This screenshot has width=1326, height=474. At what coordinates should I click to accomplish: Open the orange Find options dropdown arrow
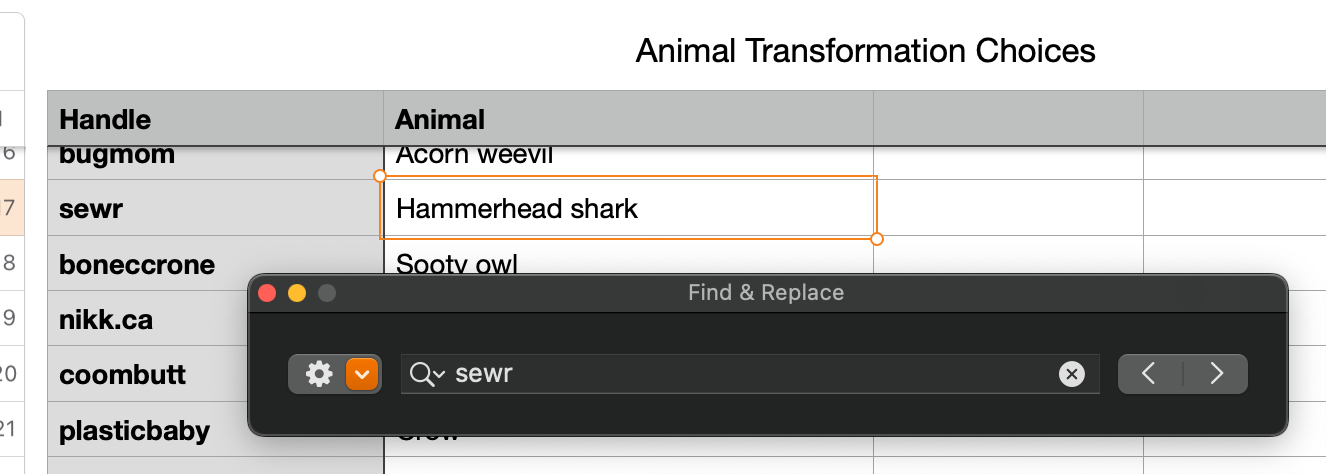(x=362, y=374)
